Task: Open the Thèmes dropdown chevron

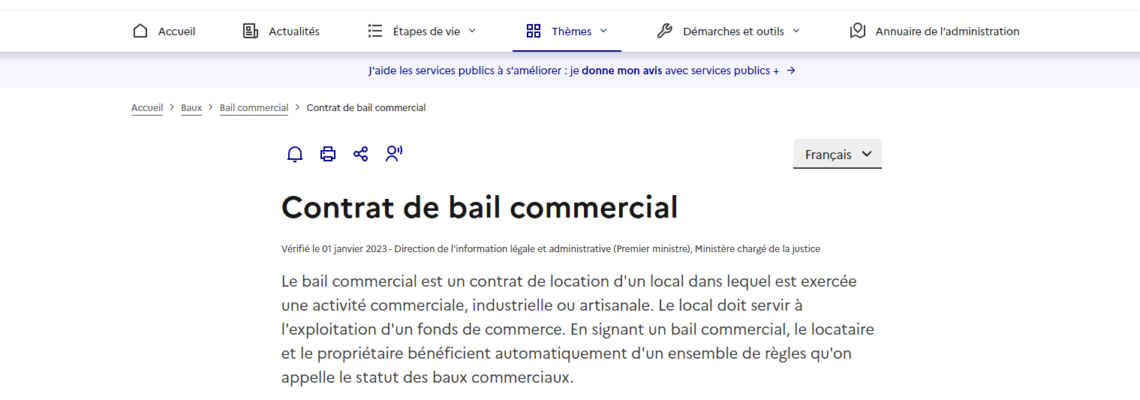Action: pyautogui.click(x=603, y=31)
